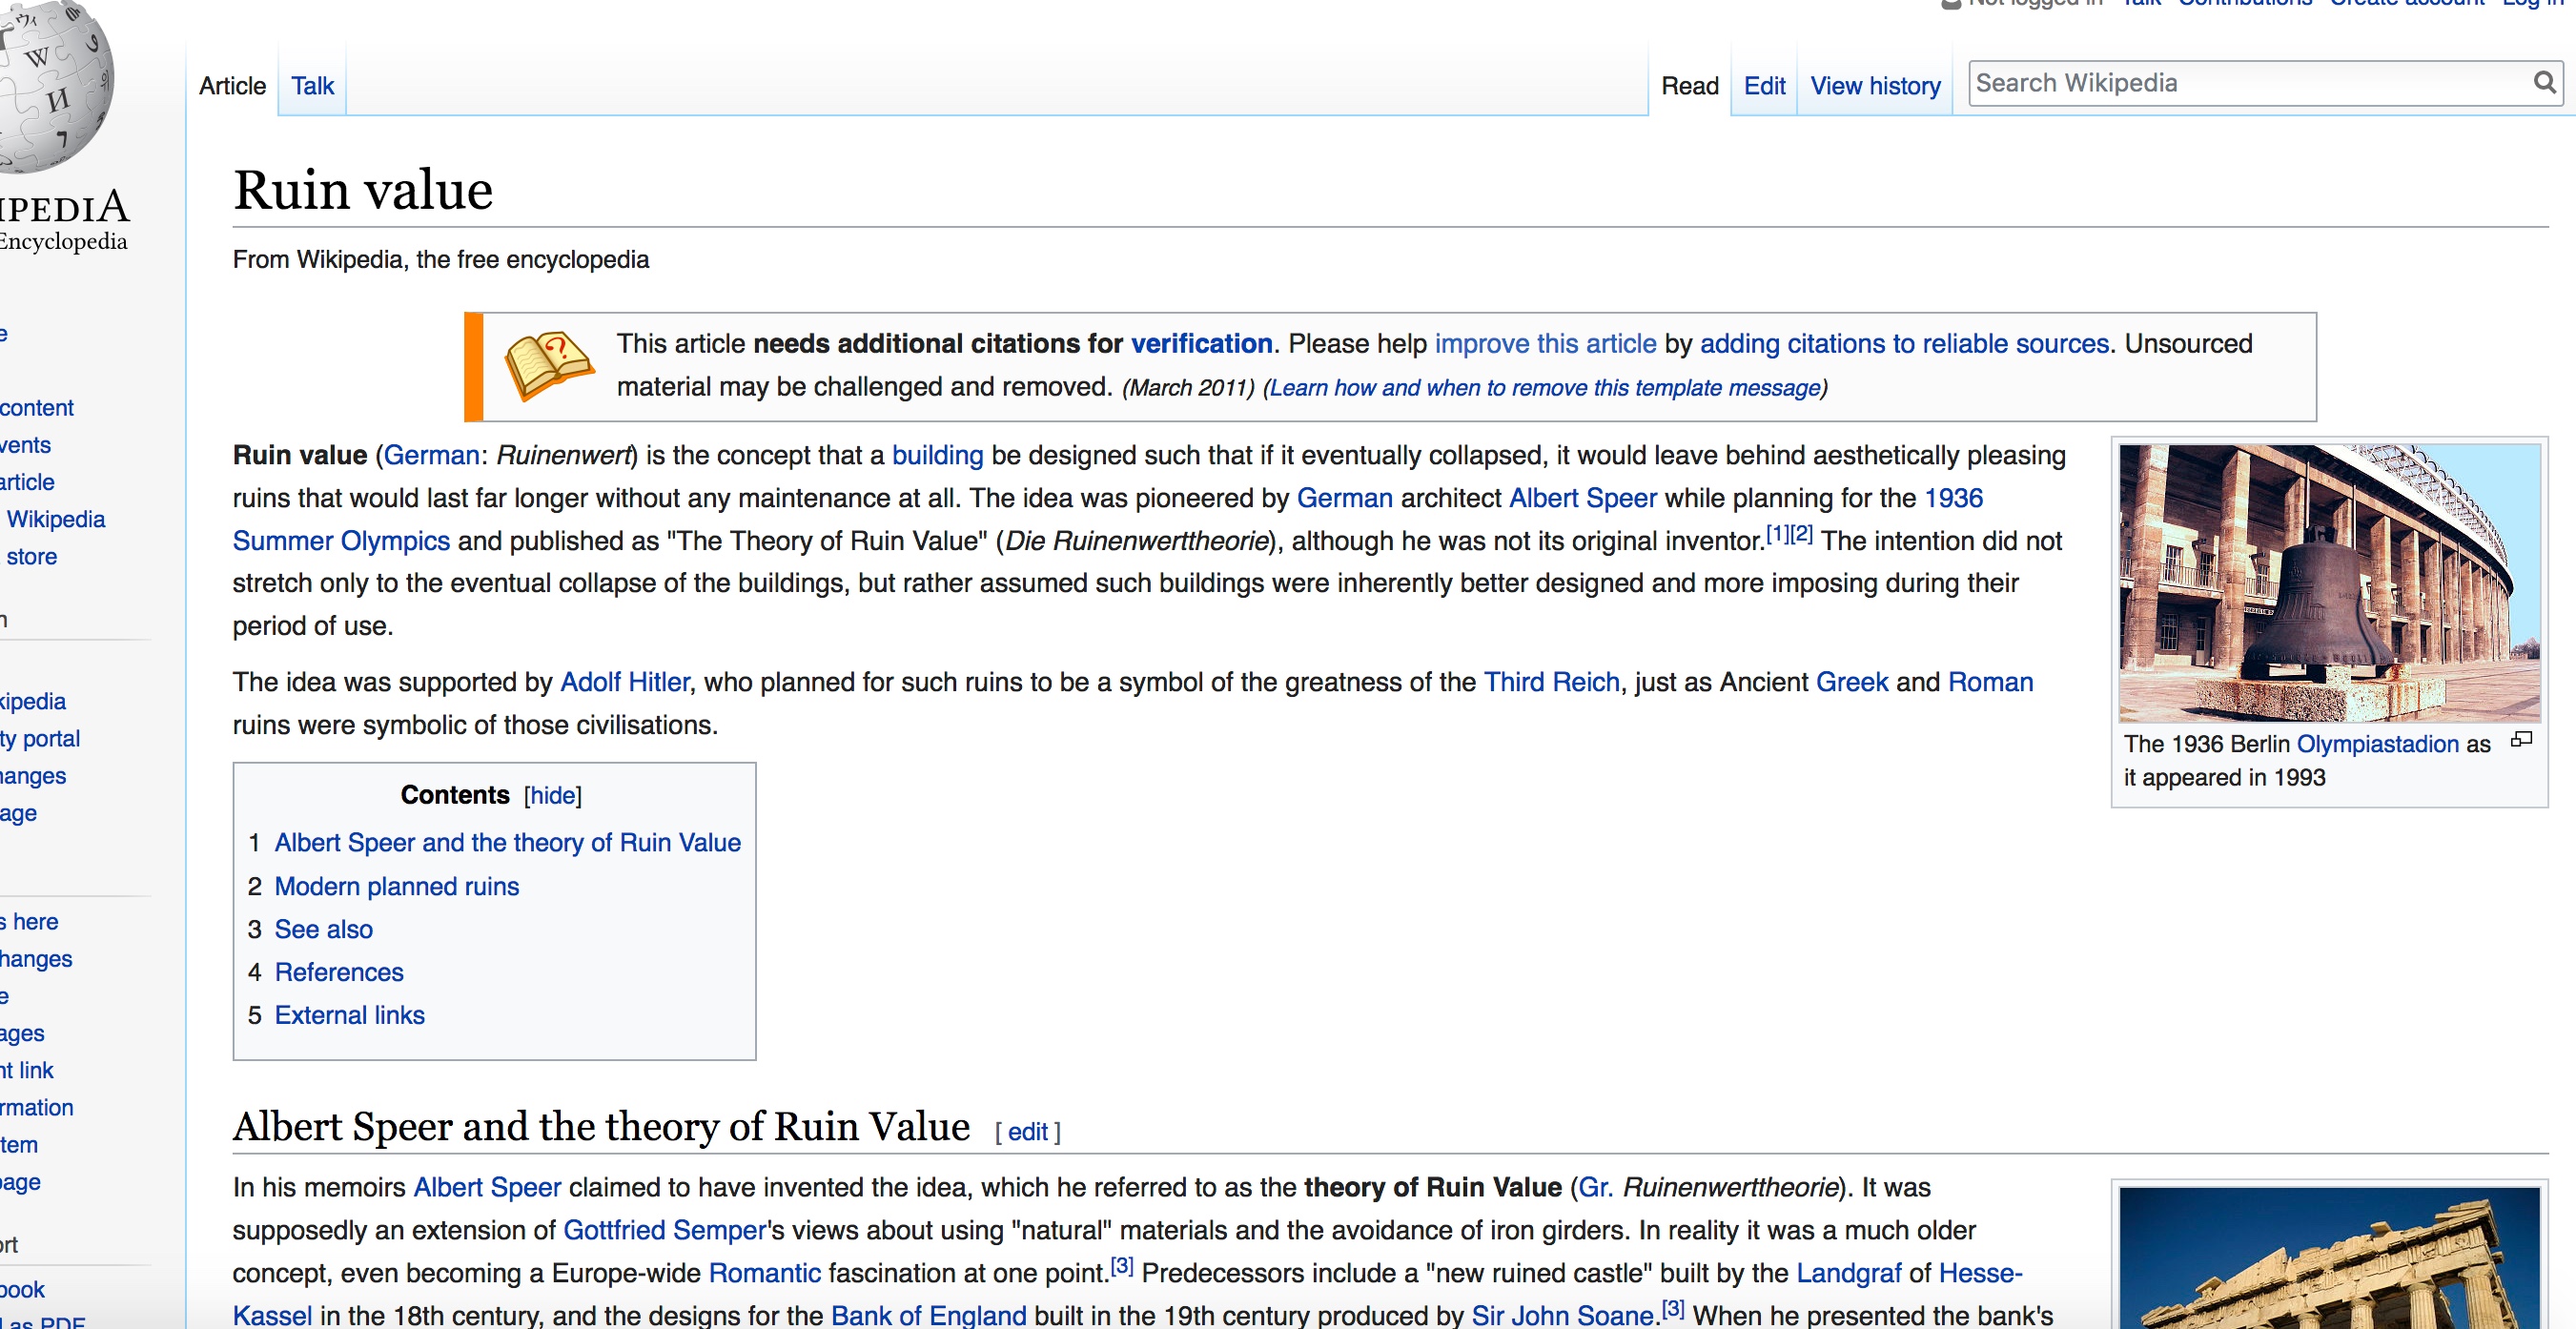Open adding citations to reliable sources

1904,344
